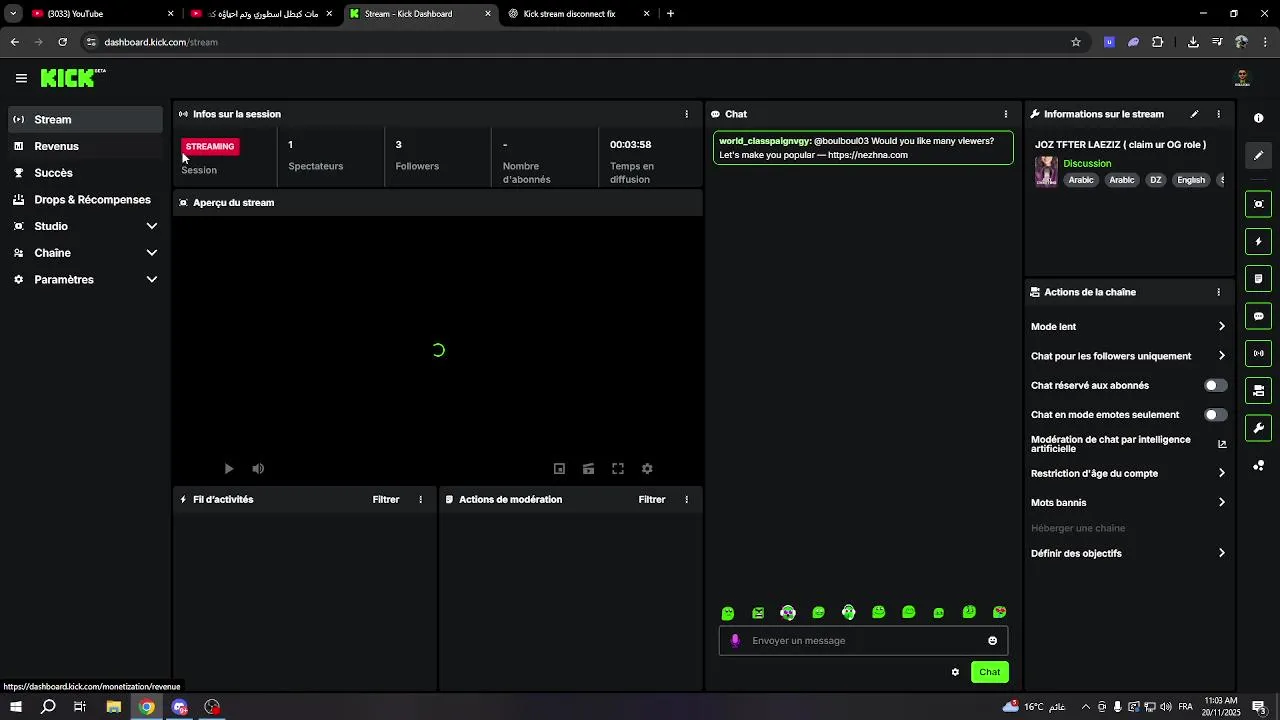Image resolution: width=1280 pixels, height=720 pixels.
Task: Insert the first green emote in chat row
Action: pos(728,612)
